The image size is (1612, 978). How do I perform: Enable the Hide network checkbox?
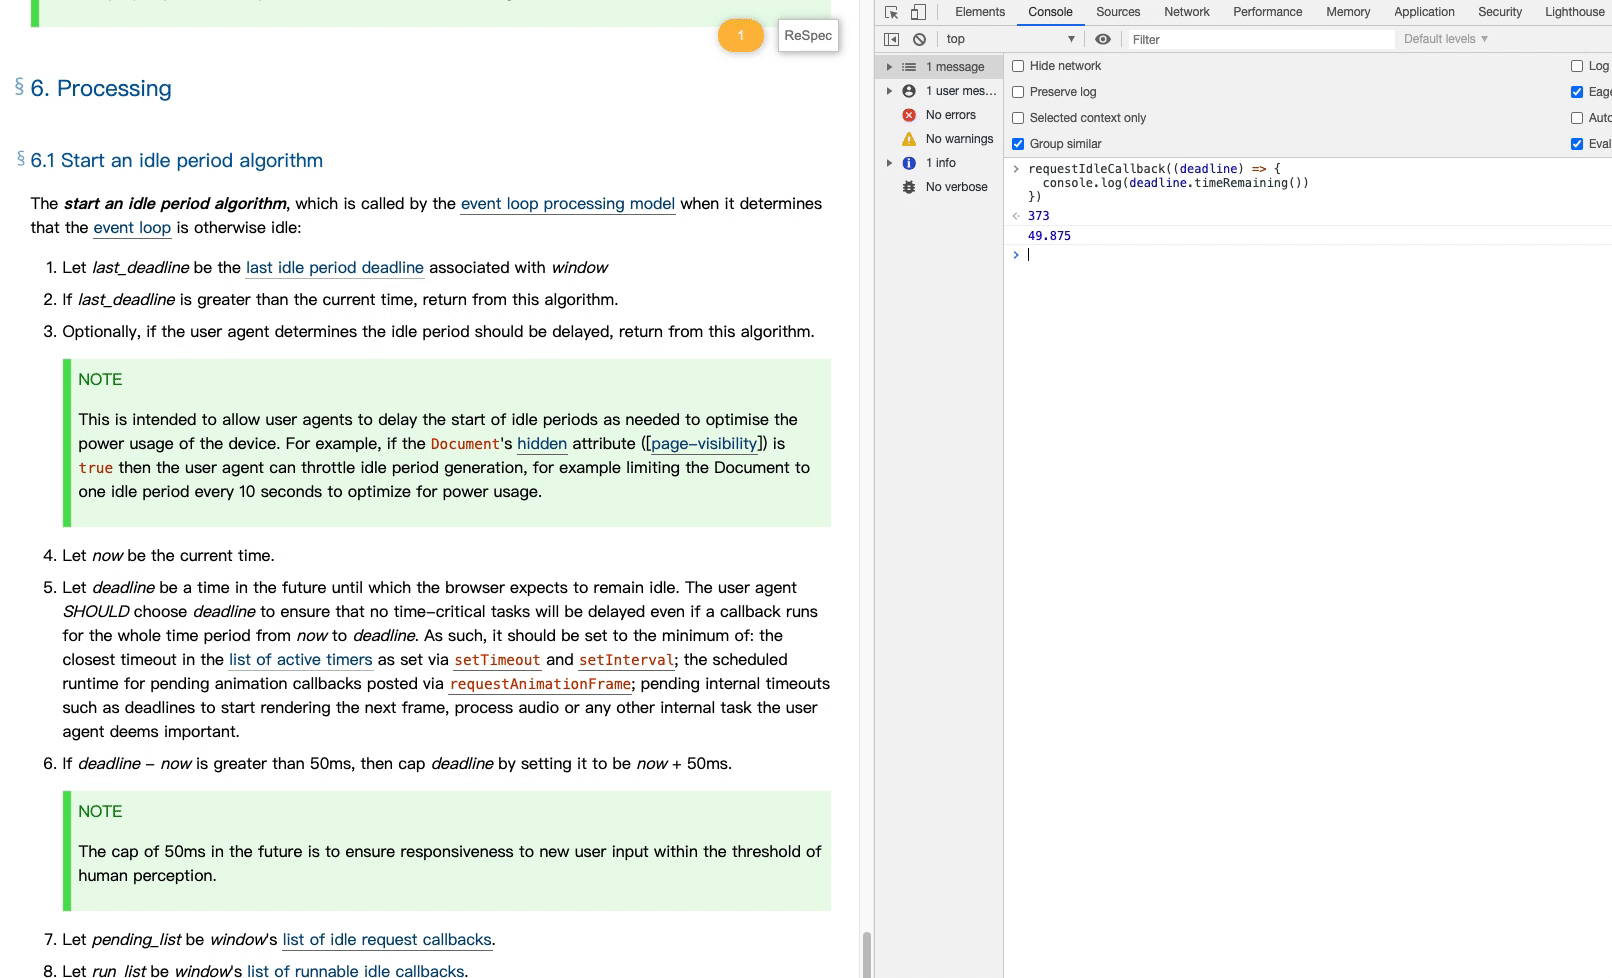[x=1018, y=66]
